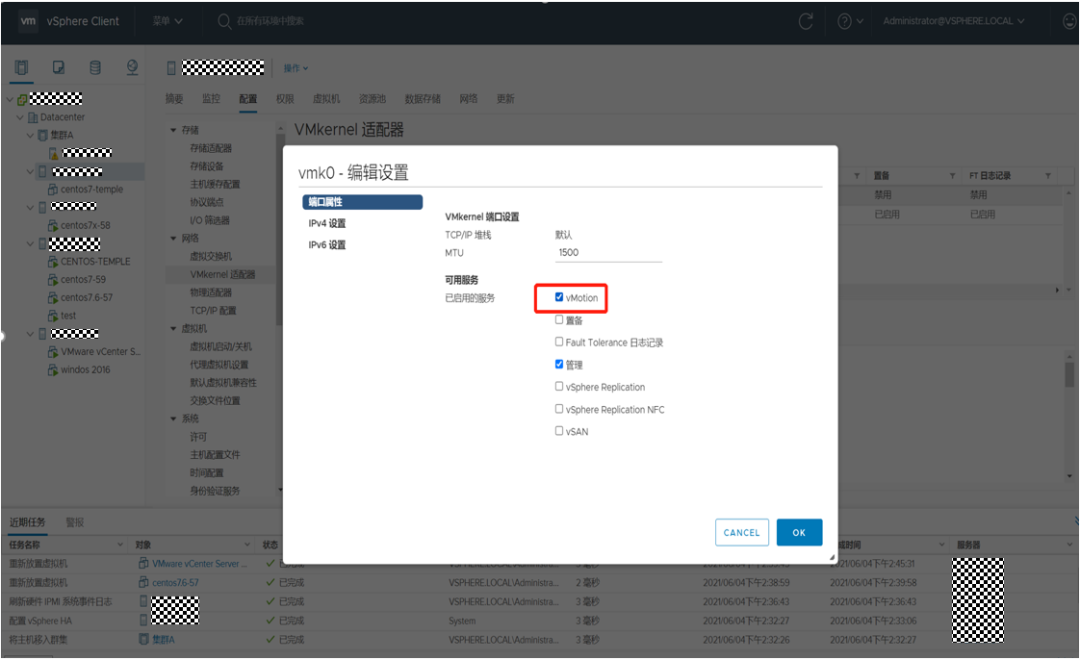Filter the FT 日志记录 column

click(1048, 176)
